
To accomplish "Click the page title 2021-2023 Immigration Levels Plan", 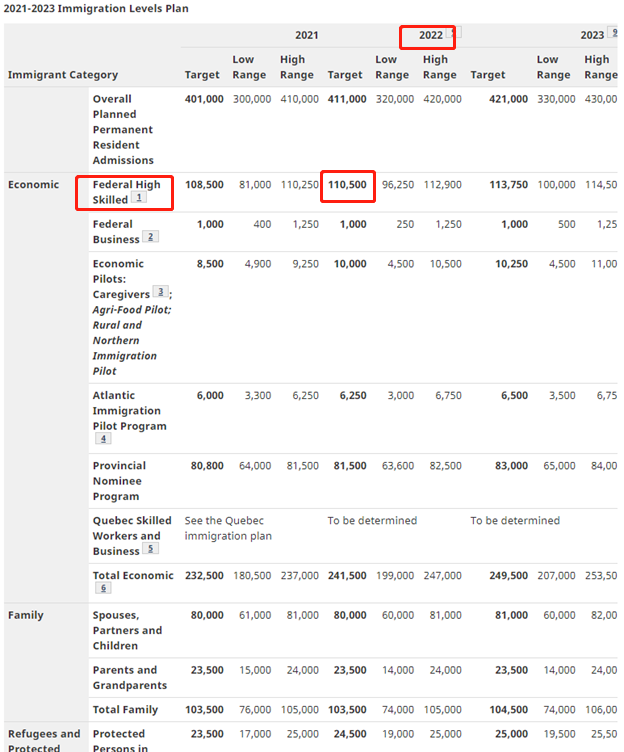I will click(96, 9).
